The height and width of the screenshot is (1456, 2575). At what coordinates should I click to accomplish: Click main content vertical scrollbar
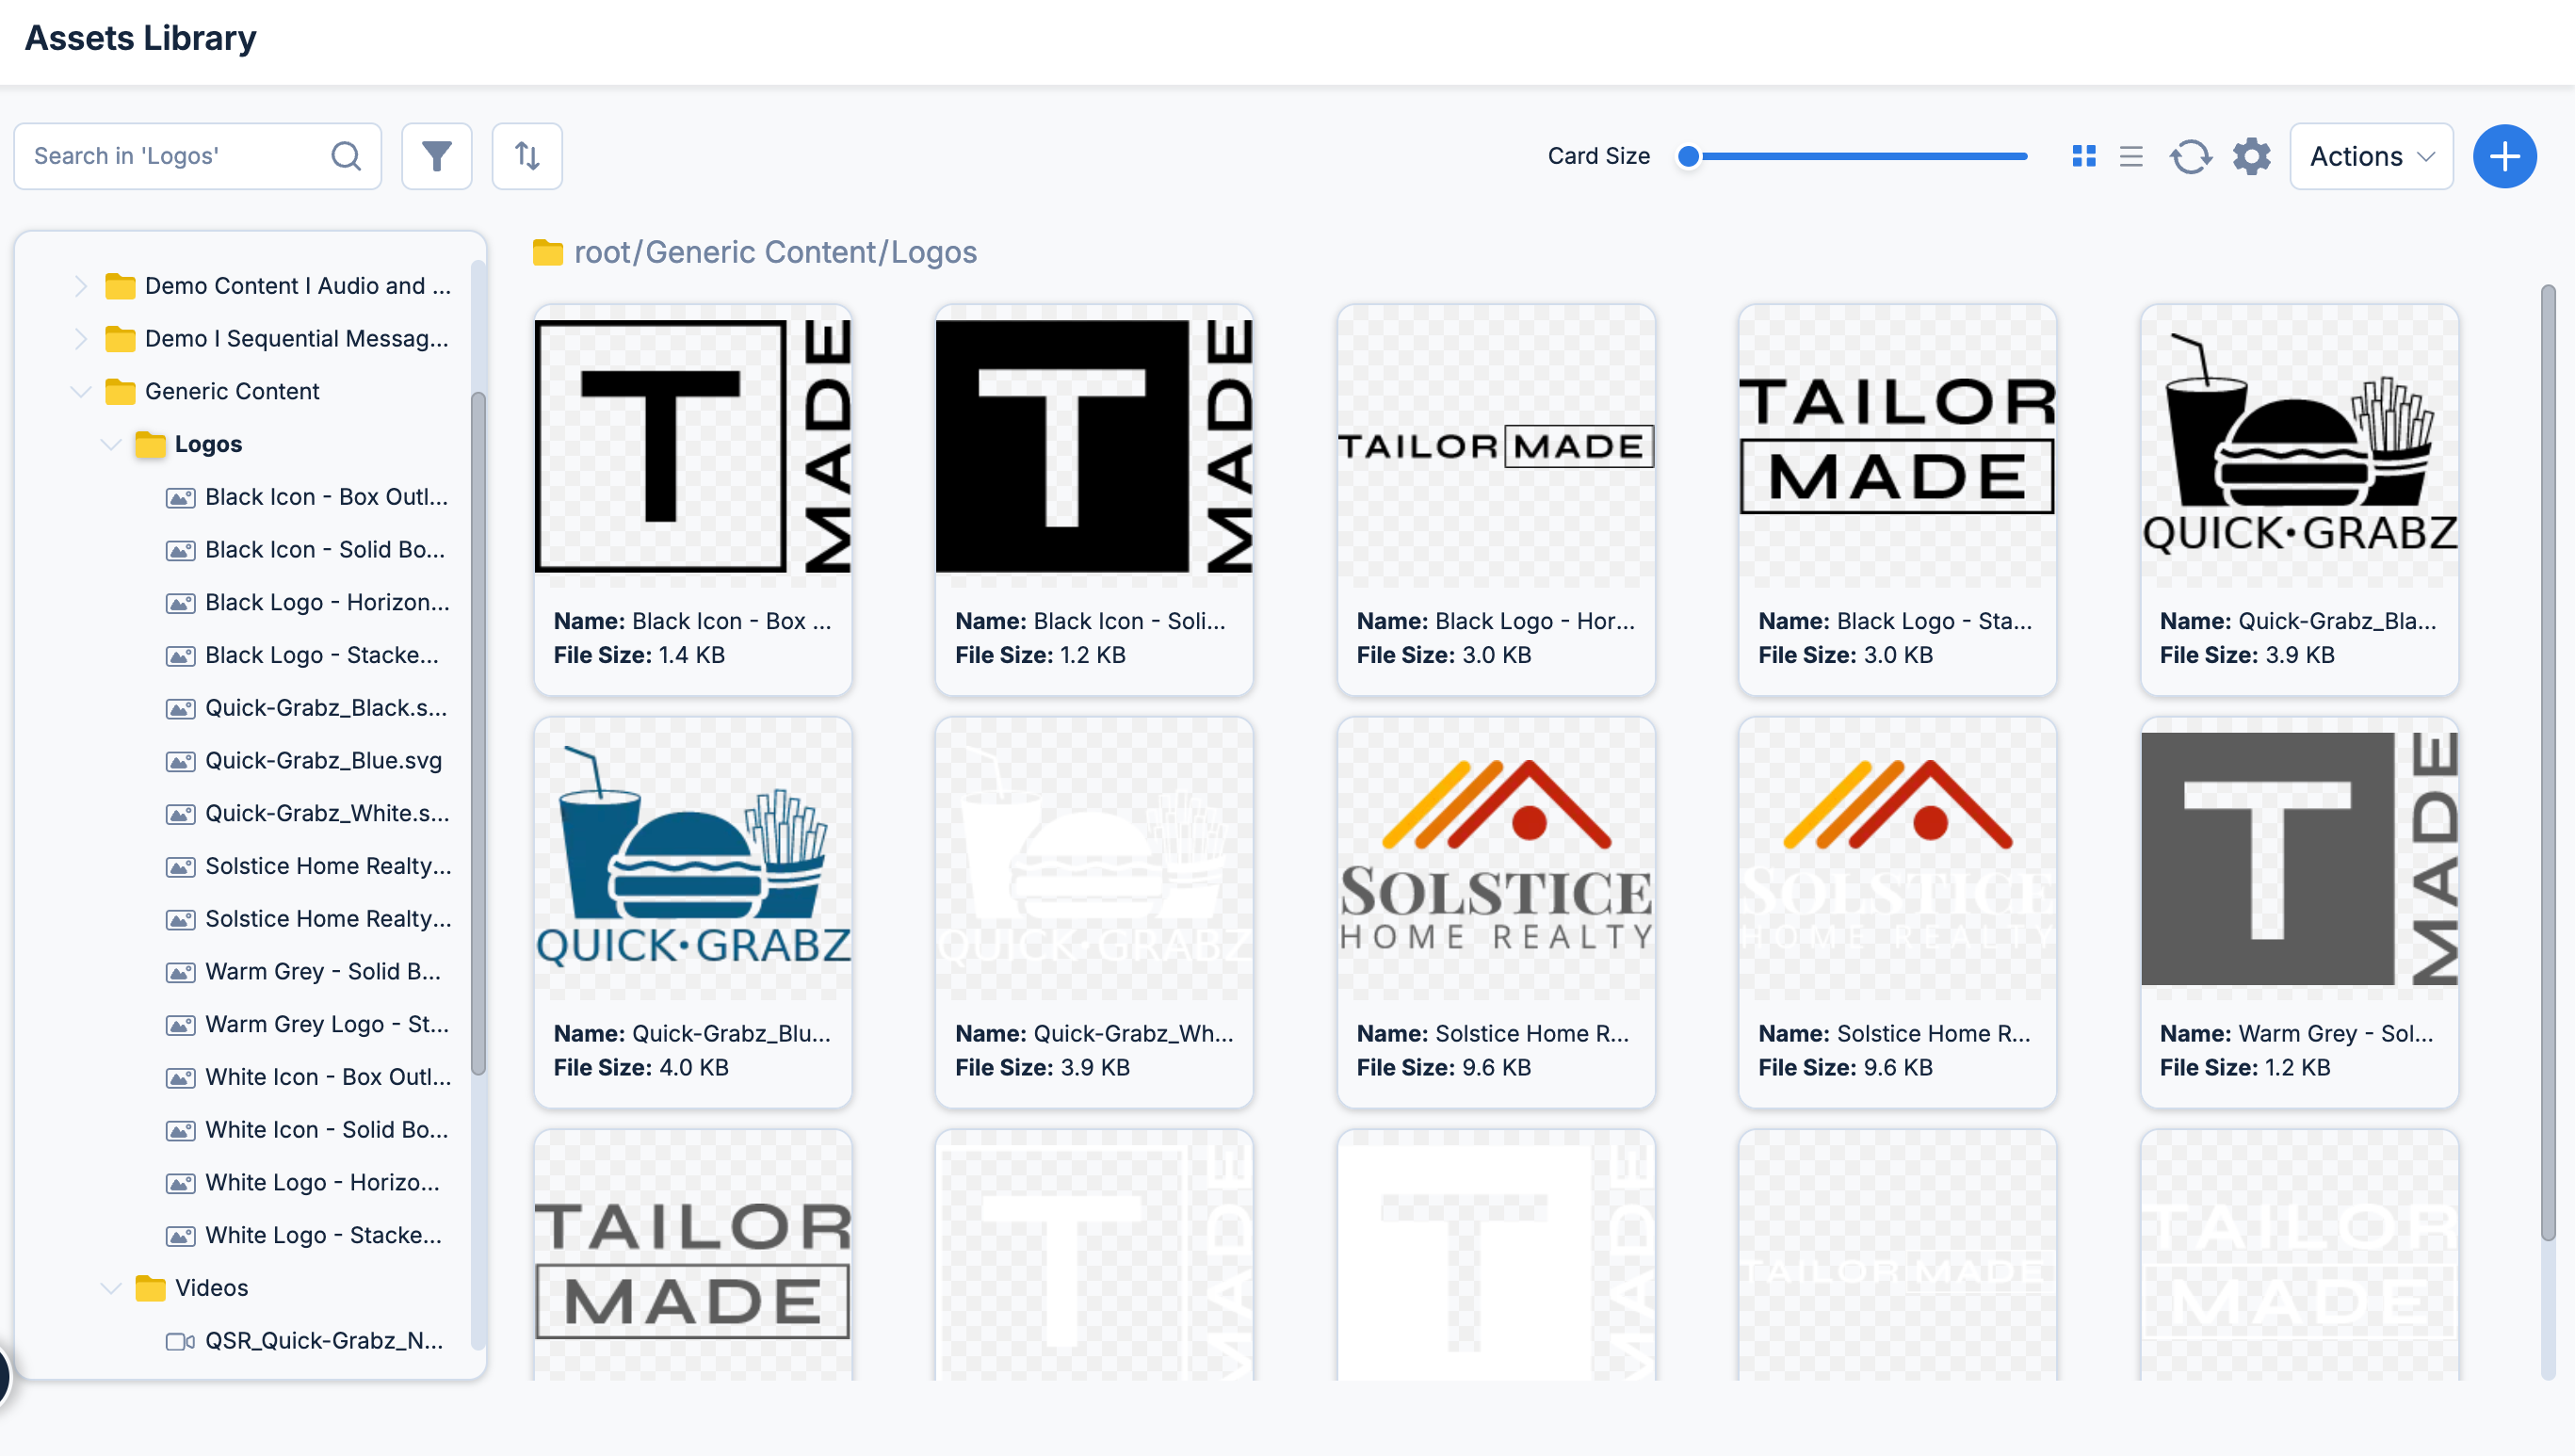click(x=2548, y=764)
